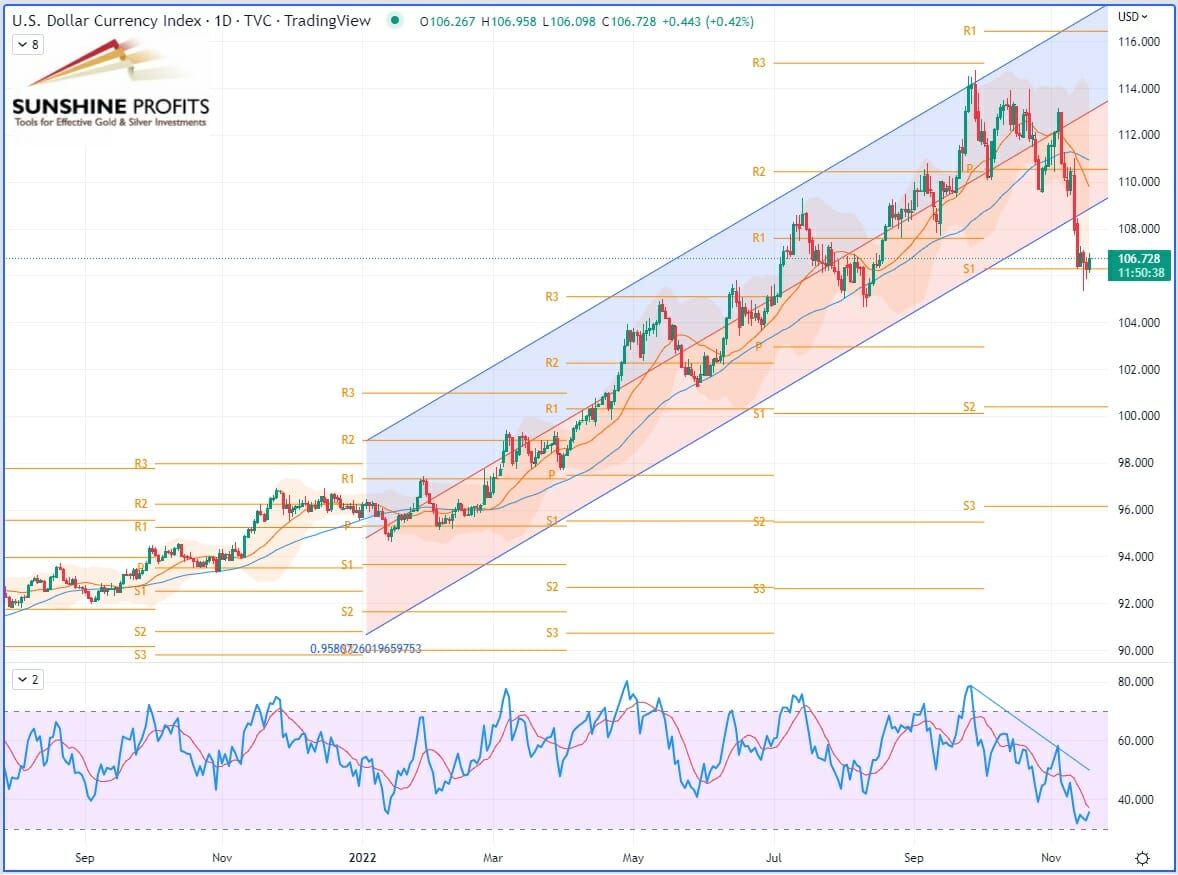Select the topmost R1 pivot label

969,31
